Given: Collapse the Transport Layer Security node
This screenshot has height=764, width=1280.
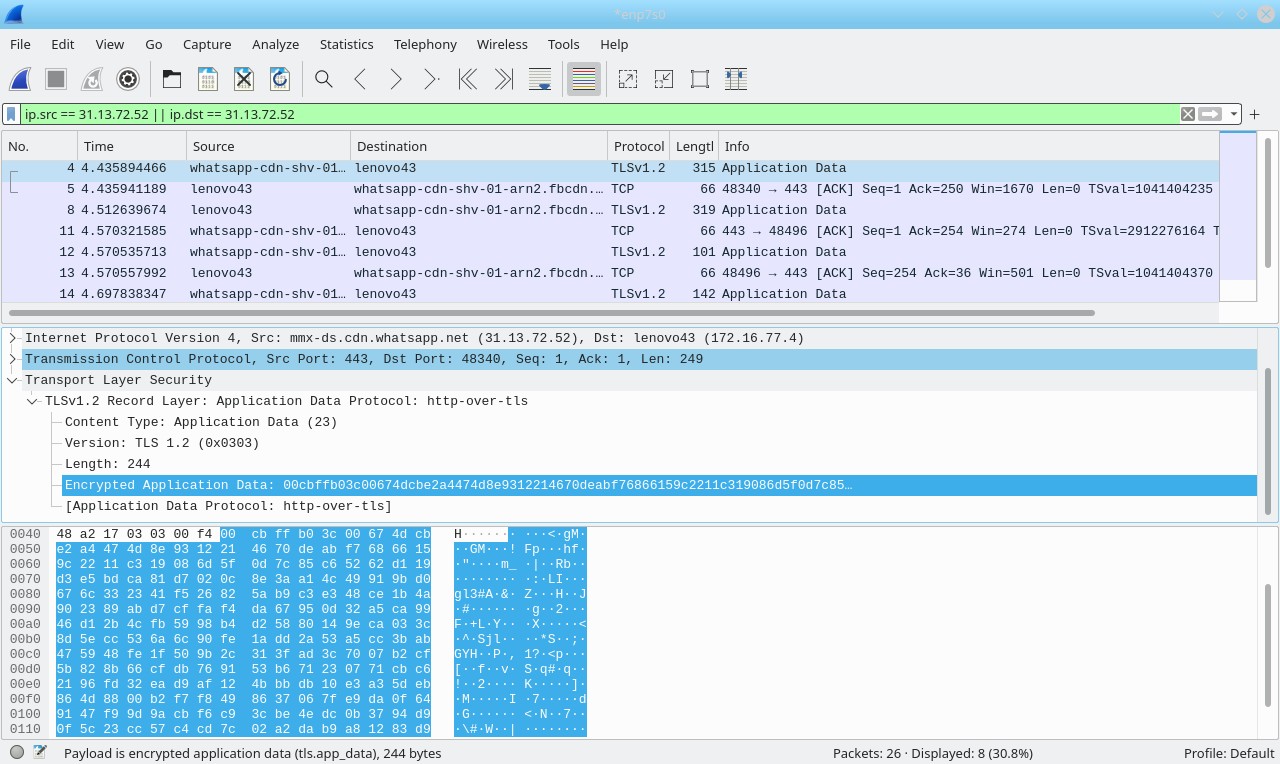Looking at the screenshot, I should (13, 380).
